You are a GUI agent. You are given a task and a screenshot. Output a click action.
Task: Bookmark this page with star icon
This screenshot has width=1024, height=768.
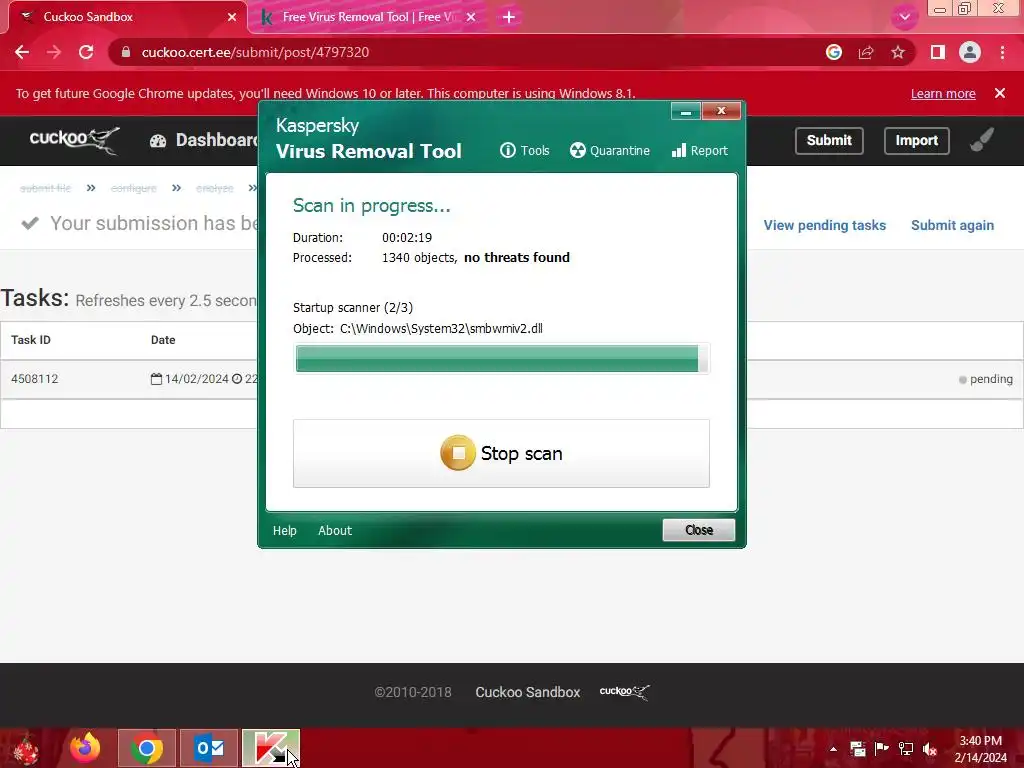coord(898,52)
